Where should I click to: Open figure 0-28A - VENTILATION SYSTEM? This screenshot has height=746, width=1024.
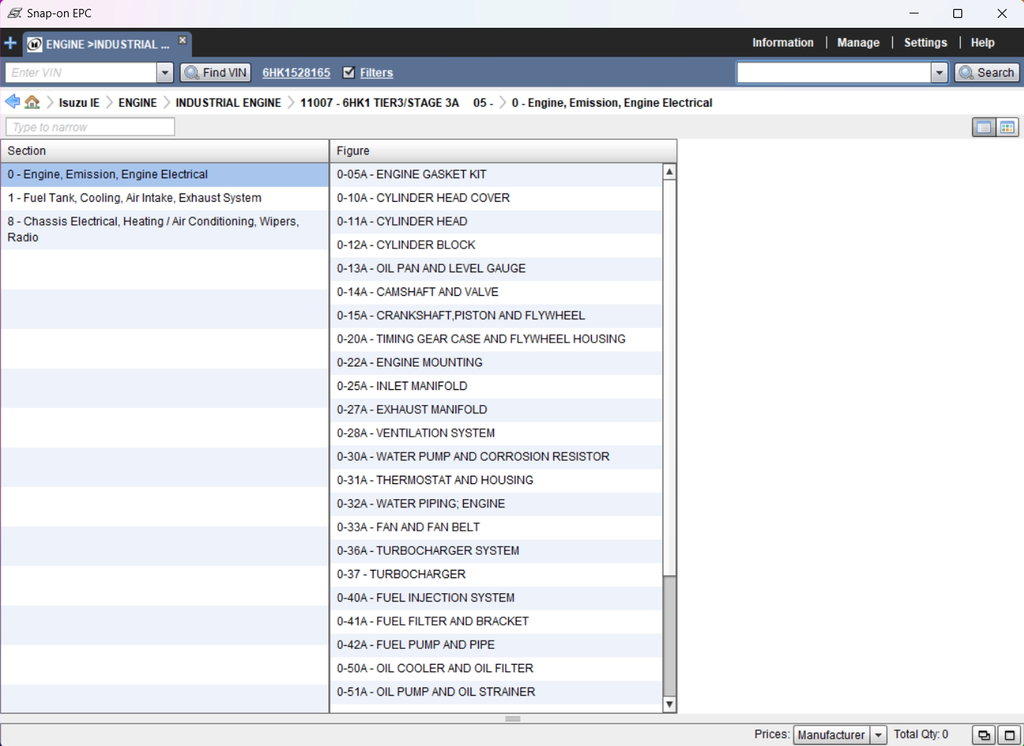pos(496,433)
